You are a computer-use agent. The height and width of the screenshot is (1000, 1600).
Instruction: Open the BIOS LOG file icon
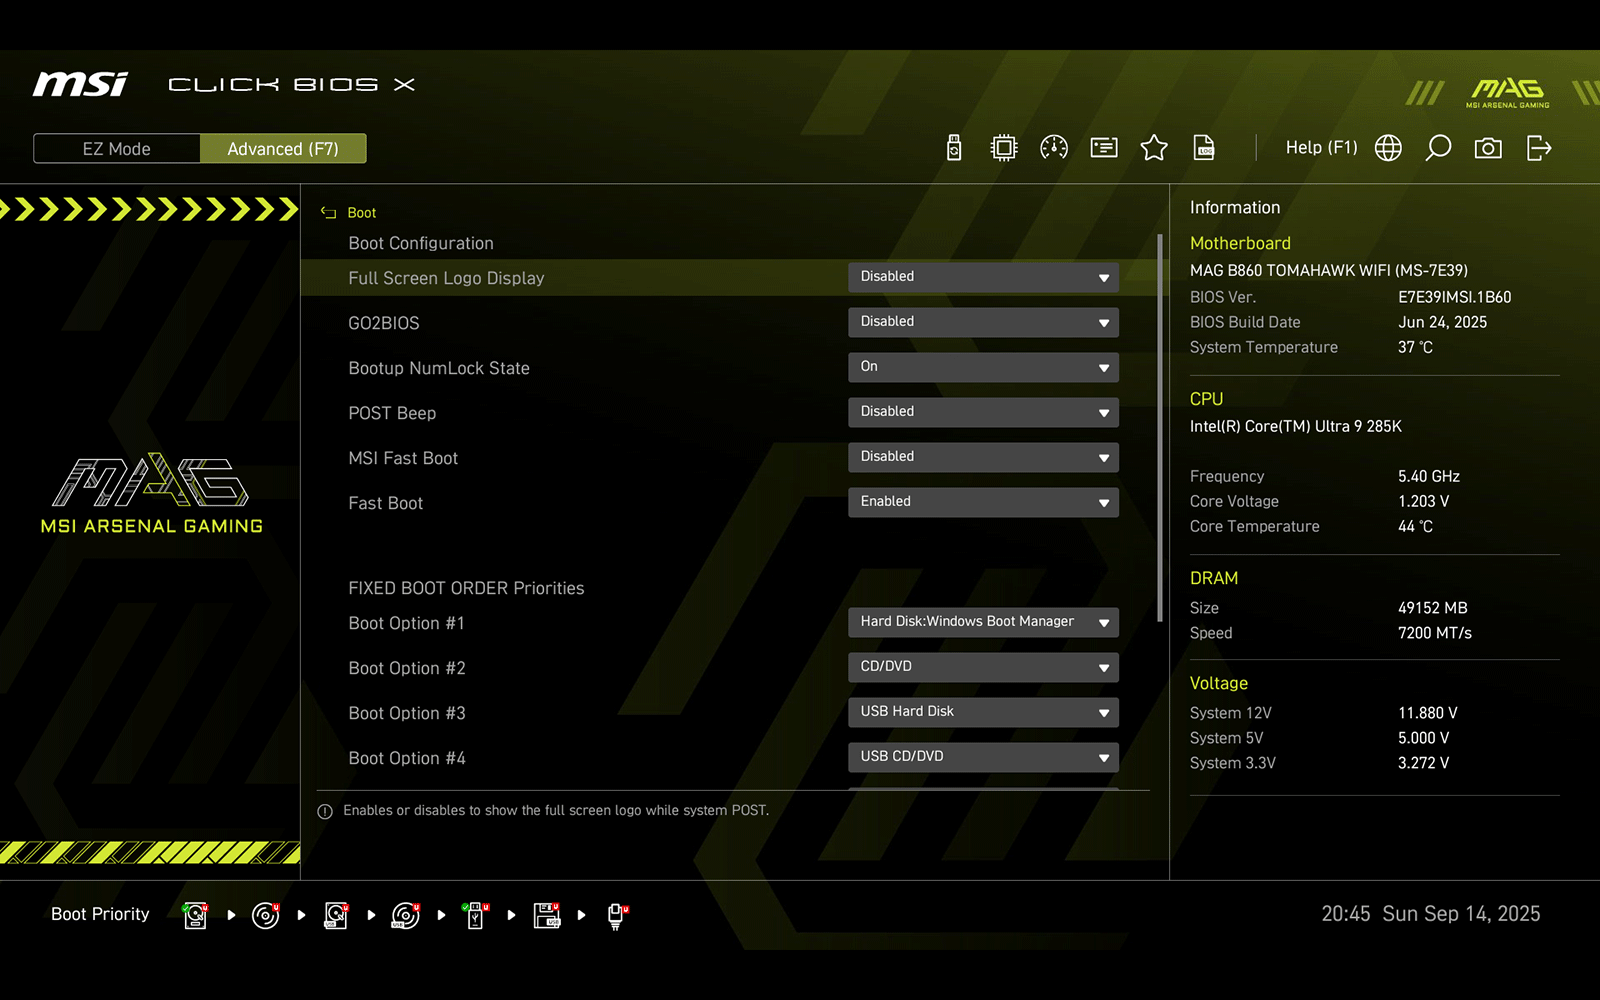click(x=1205, y=148)
